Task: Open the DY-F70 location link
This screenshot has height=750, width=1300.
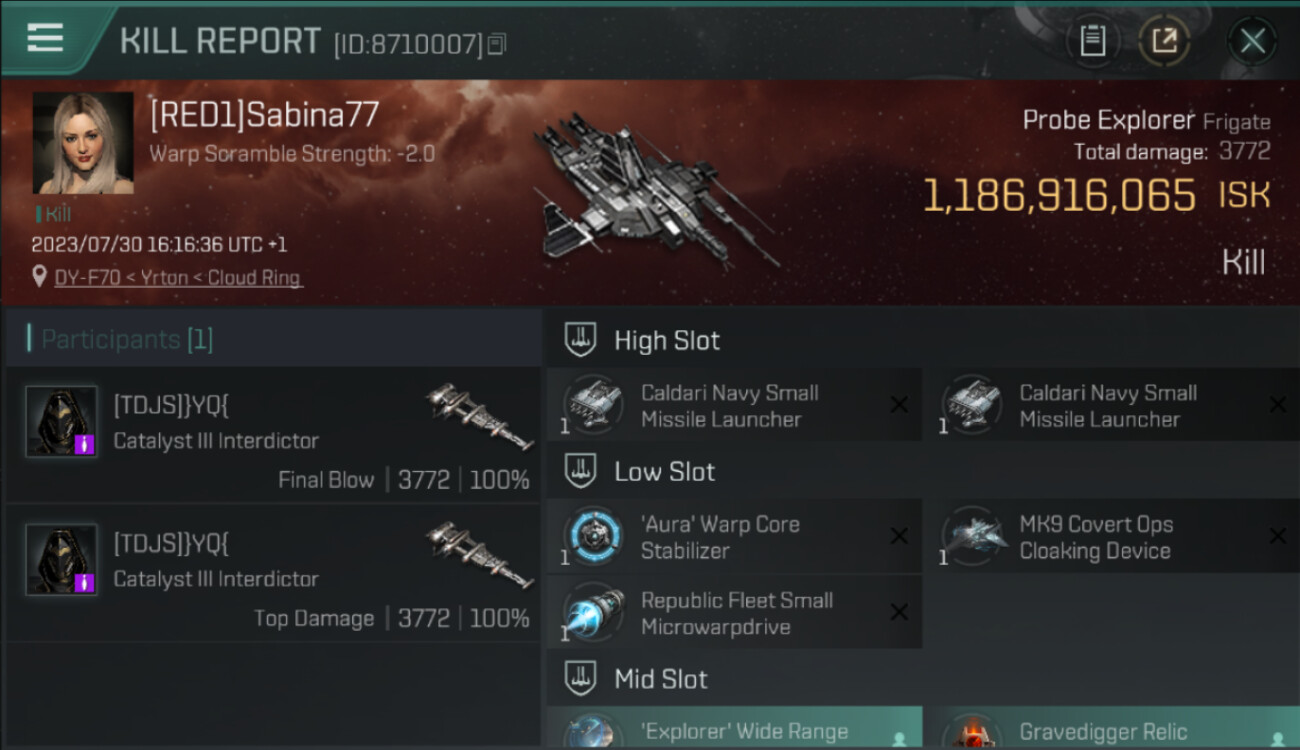Action: tap(178, 277)
